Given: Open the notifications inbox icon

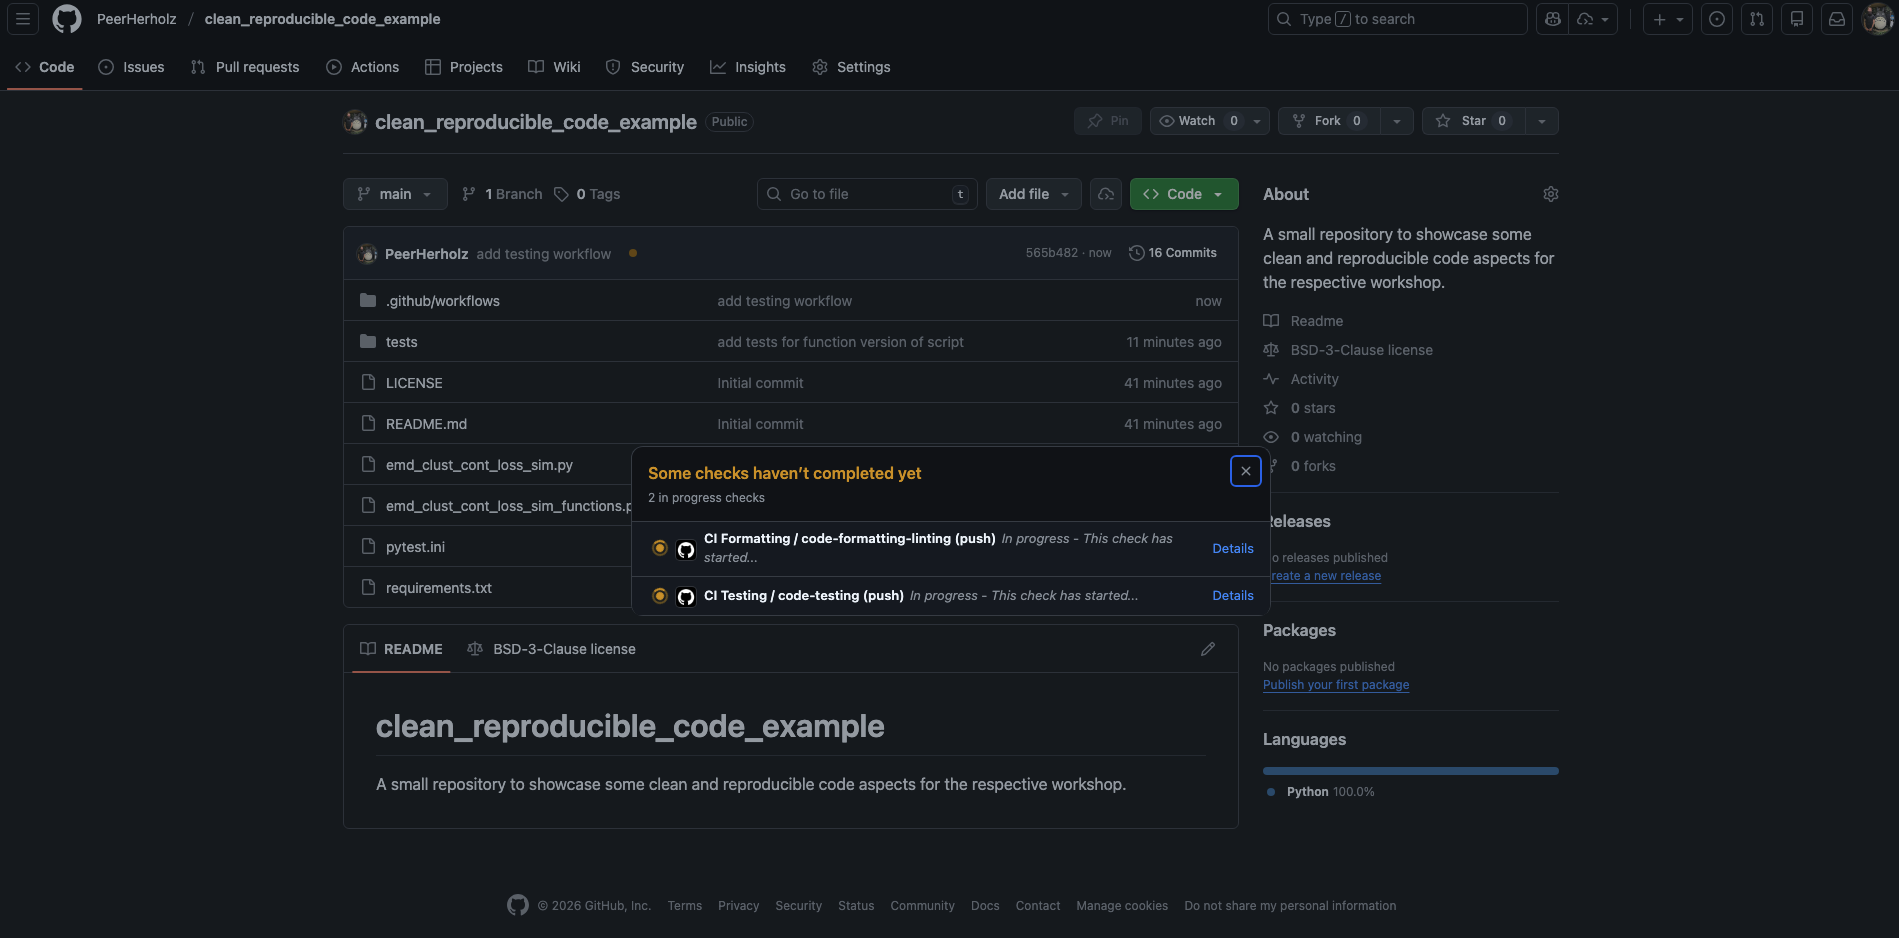Looking at the screenshot, I should pos(1837,19).
